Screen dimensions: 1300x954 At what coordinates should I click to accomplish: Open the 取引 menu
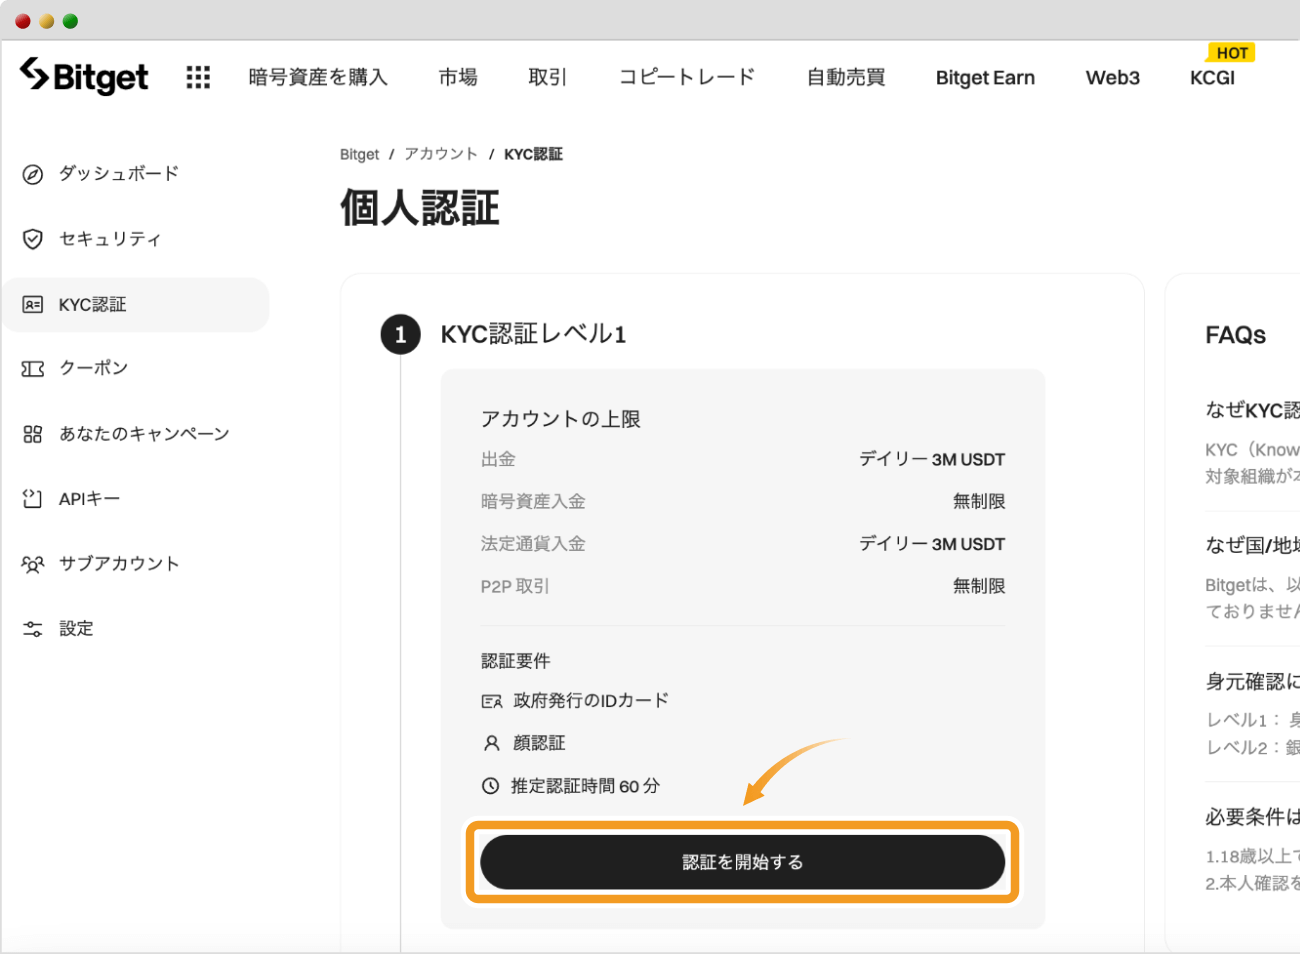coord(548,77)
